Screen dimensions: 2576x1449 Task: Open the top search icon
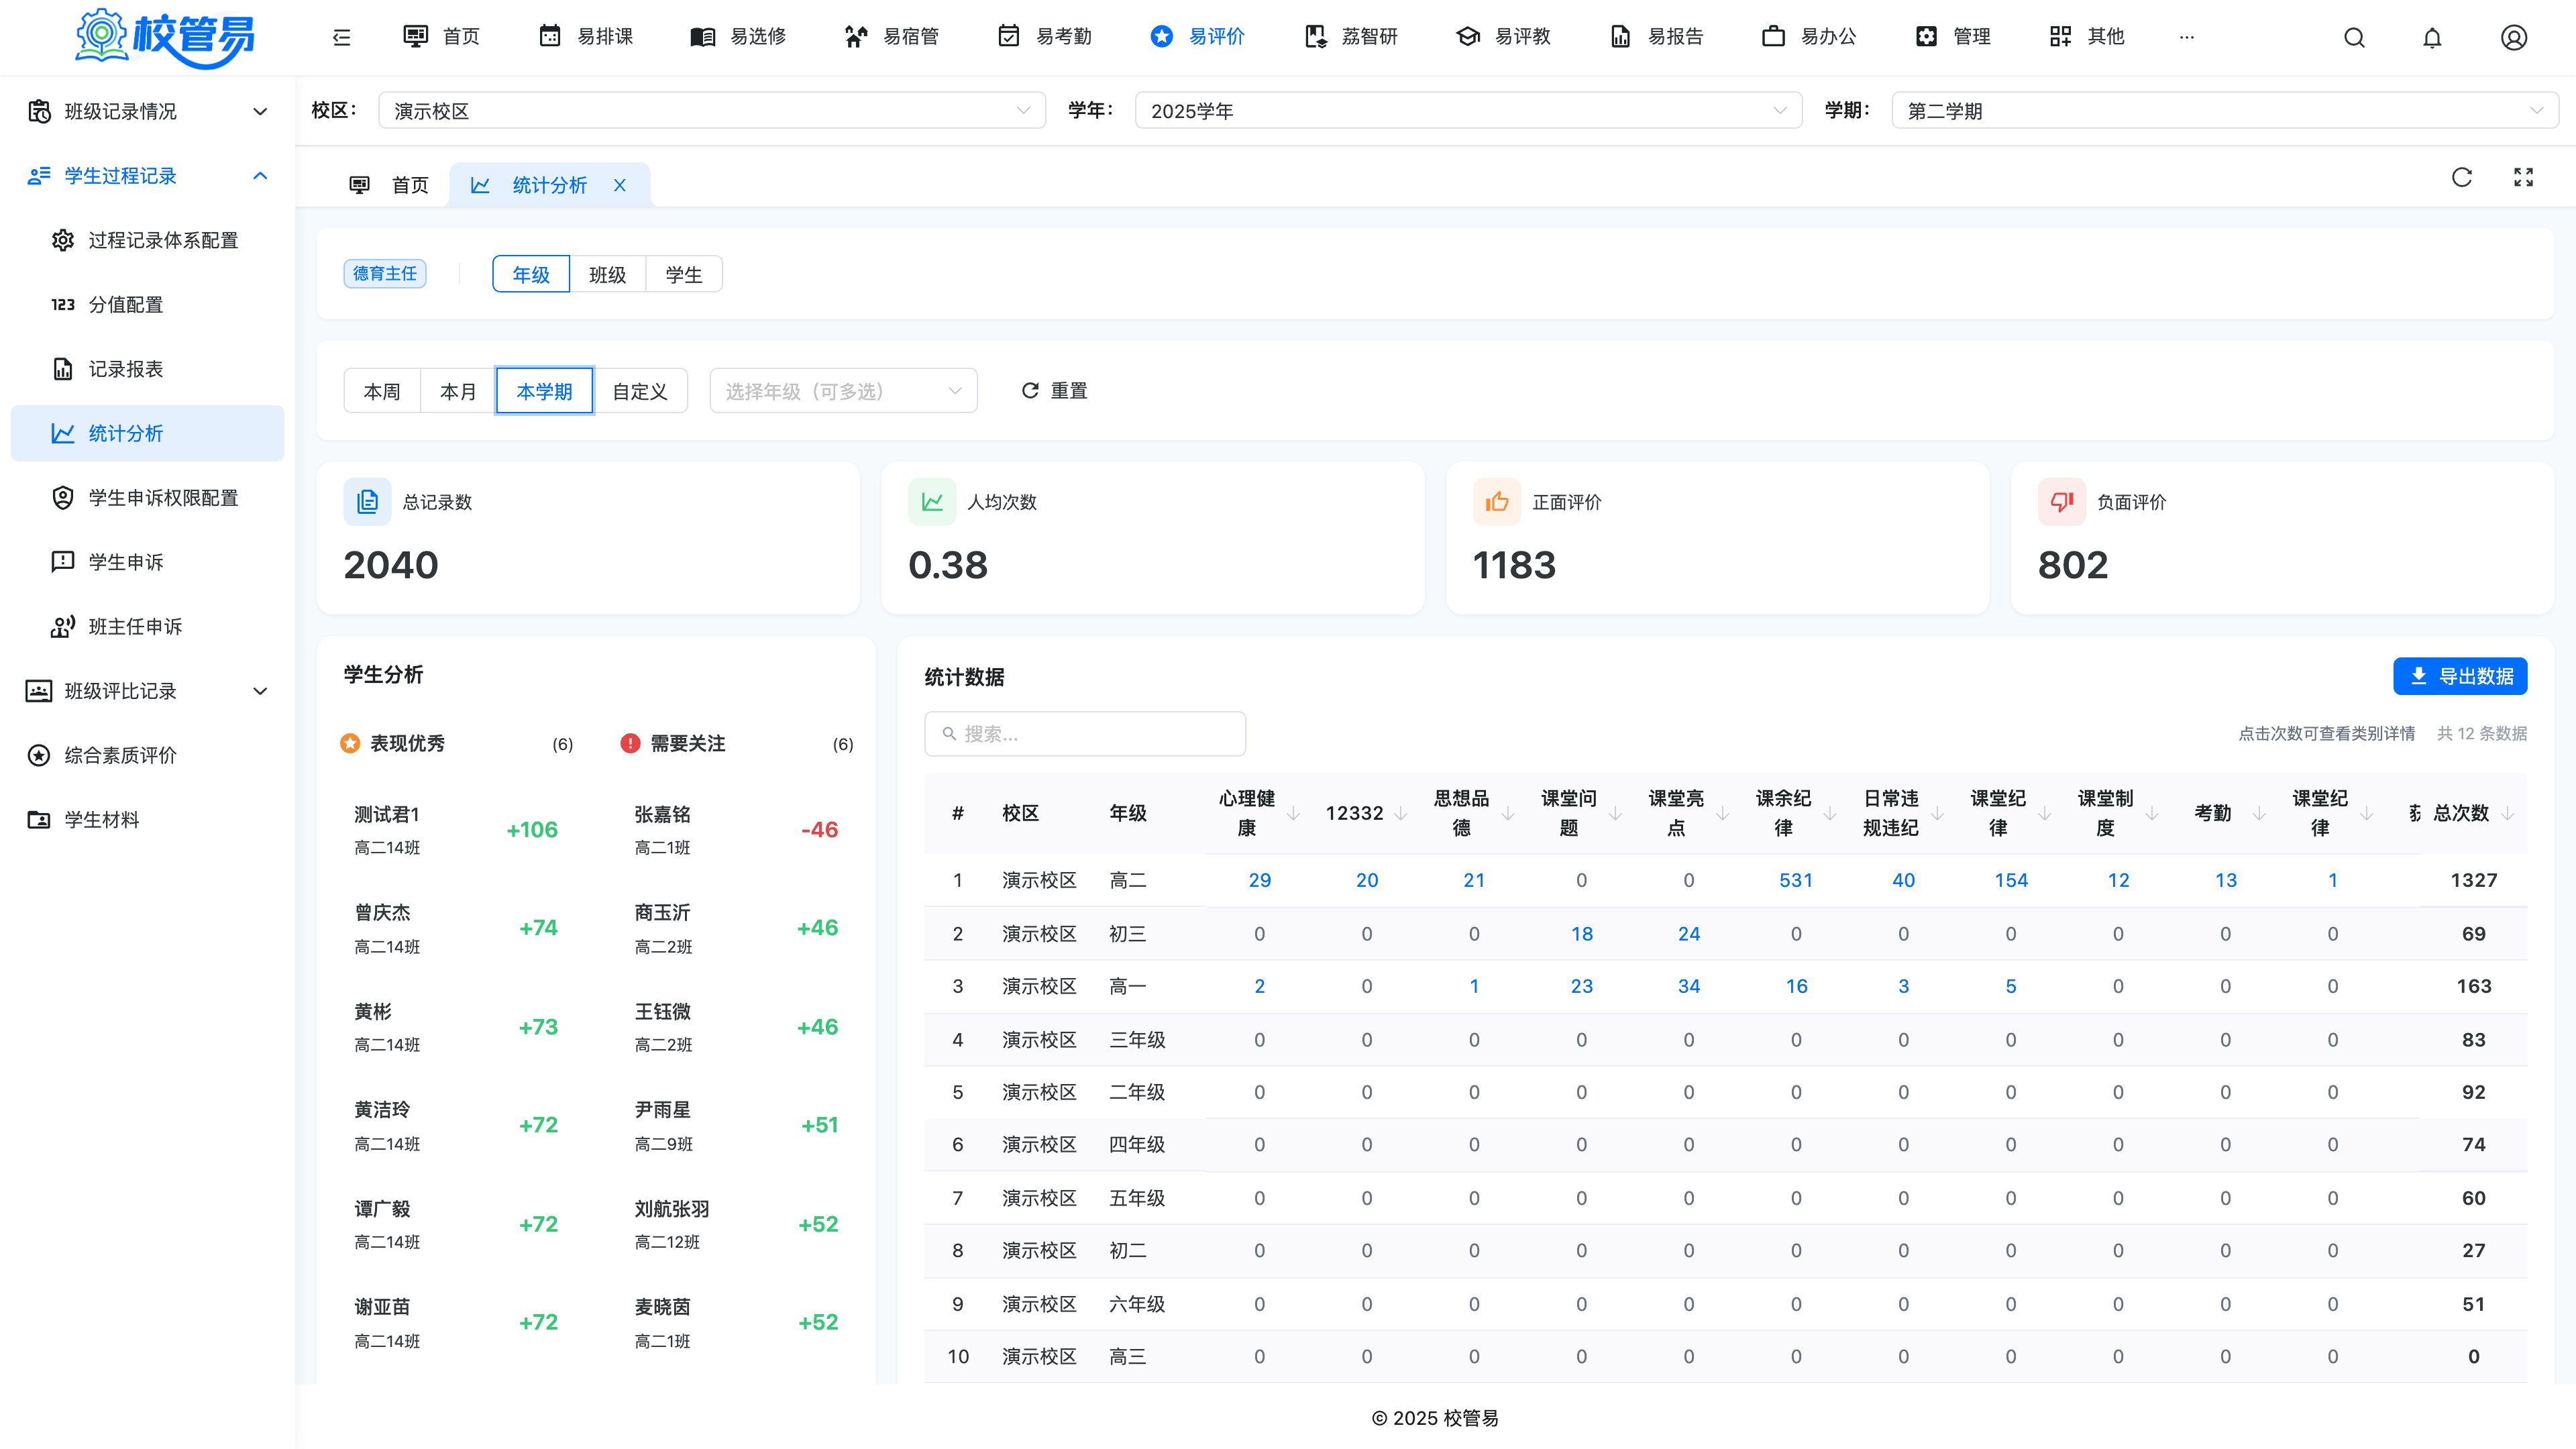tap(2354, 37)
